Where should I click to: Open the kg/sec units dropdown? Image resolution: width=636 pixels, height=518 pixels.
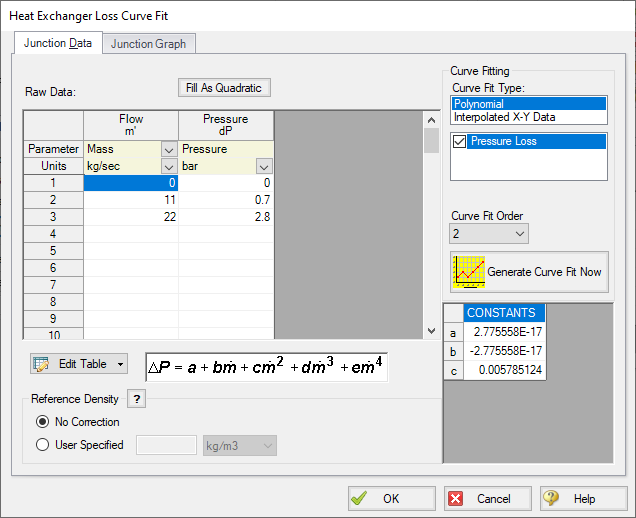pyautogui.click(x=168, y=166)
